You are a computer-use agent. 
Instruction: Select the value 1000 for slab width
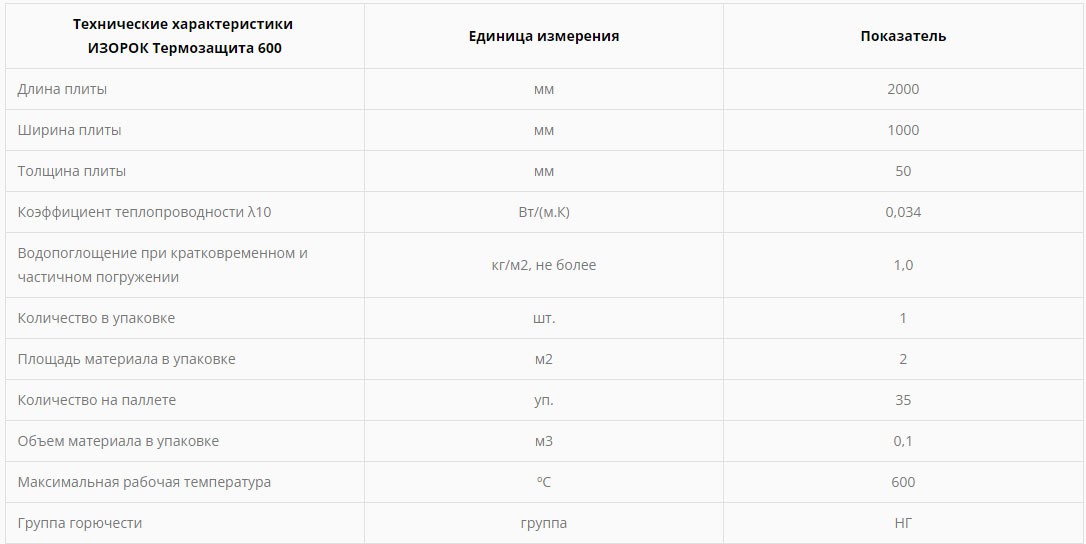coord(903,130)
